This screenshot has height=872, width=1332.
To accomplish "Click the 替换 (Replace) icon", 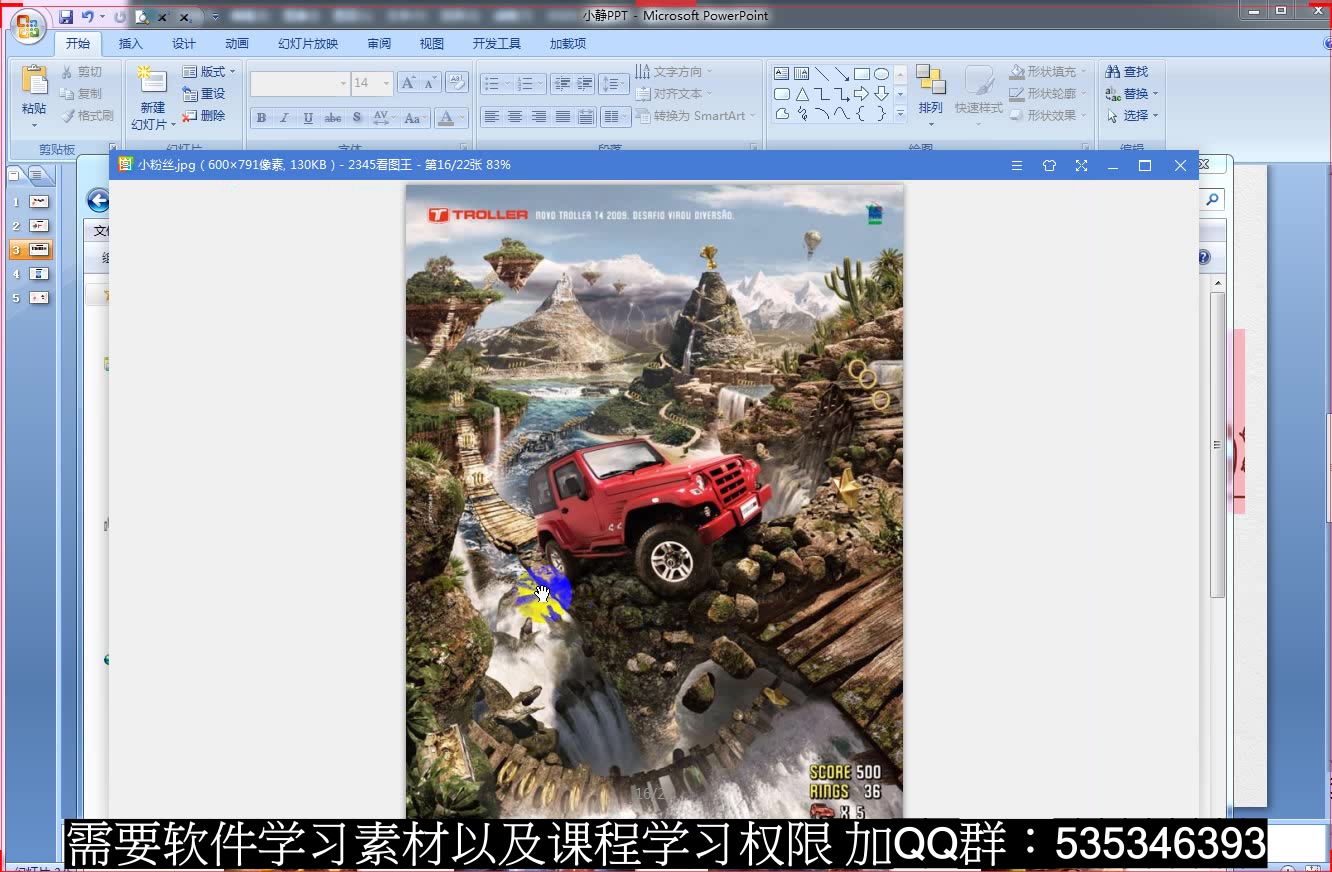I will click(x=1130, y=93).
